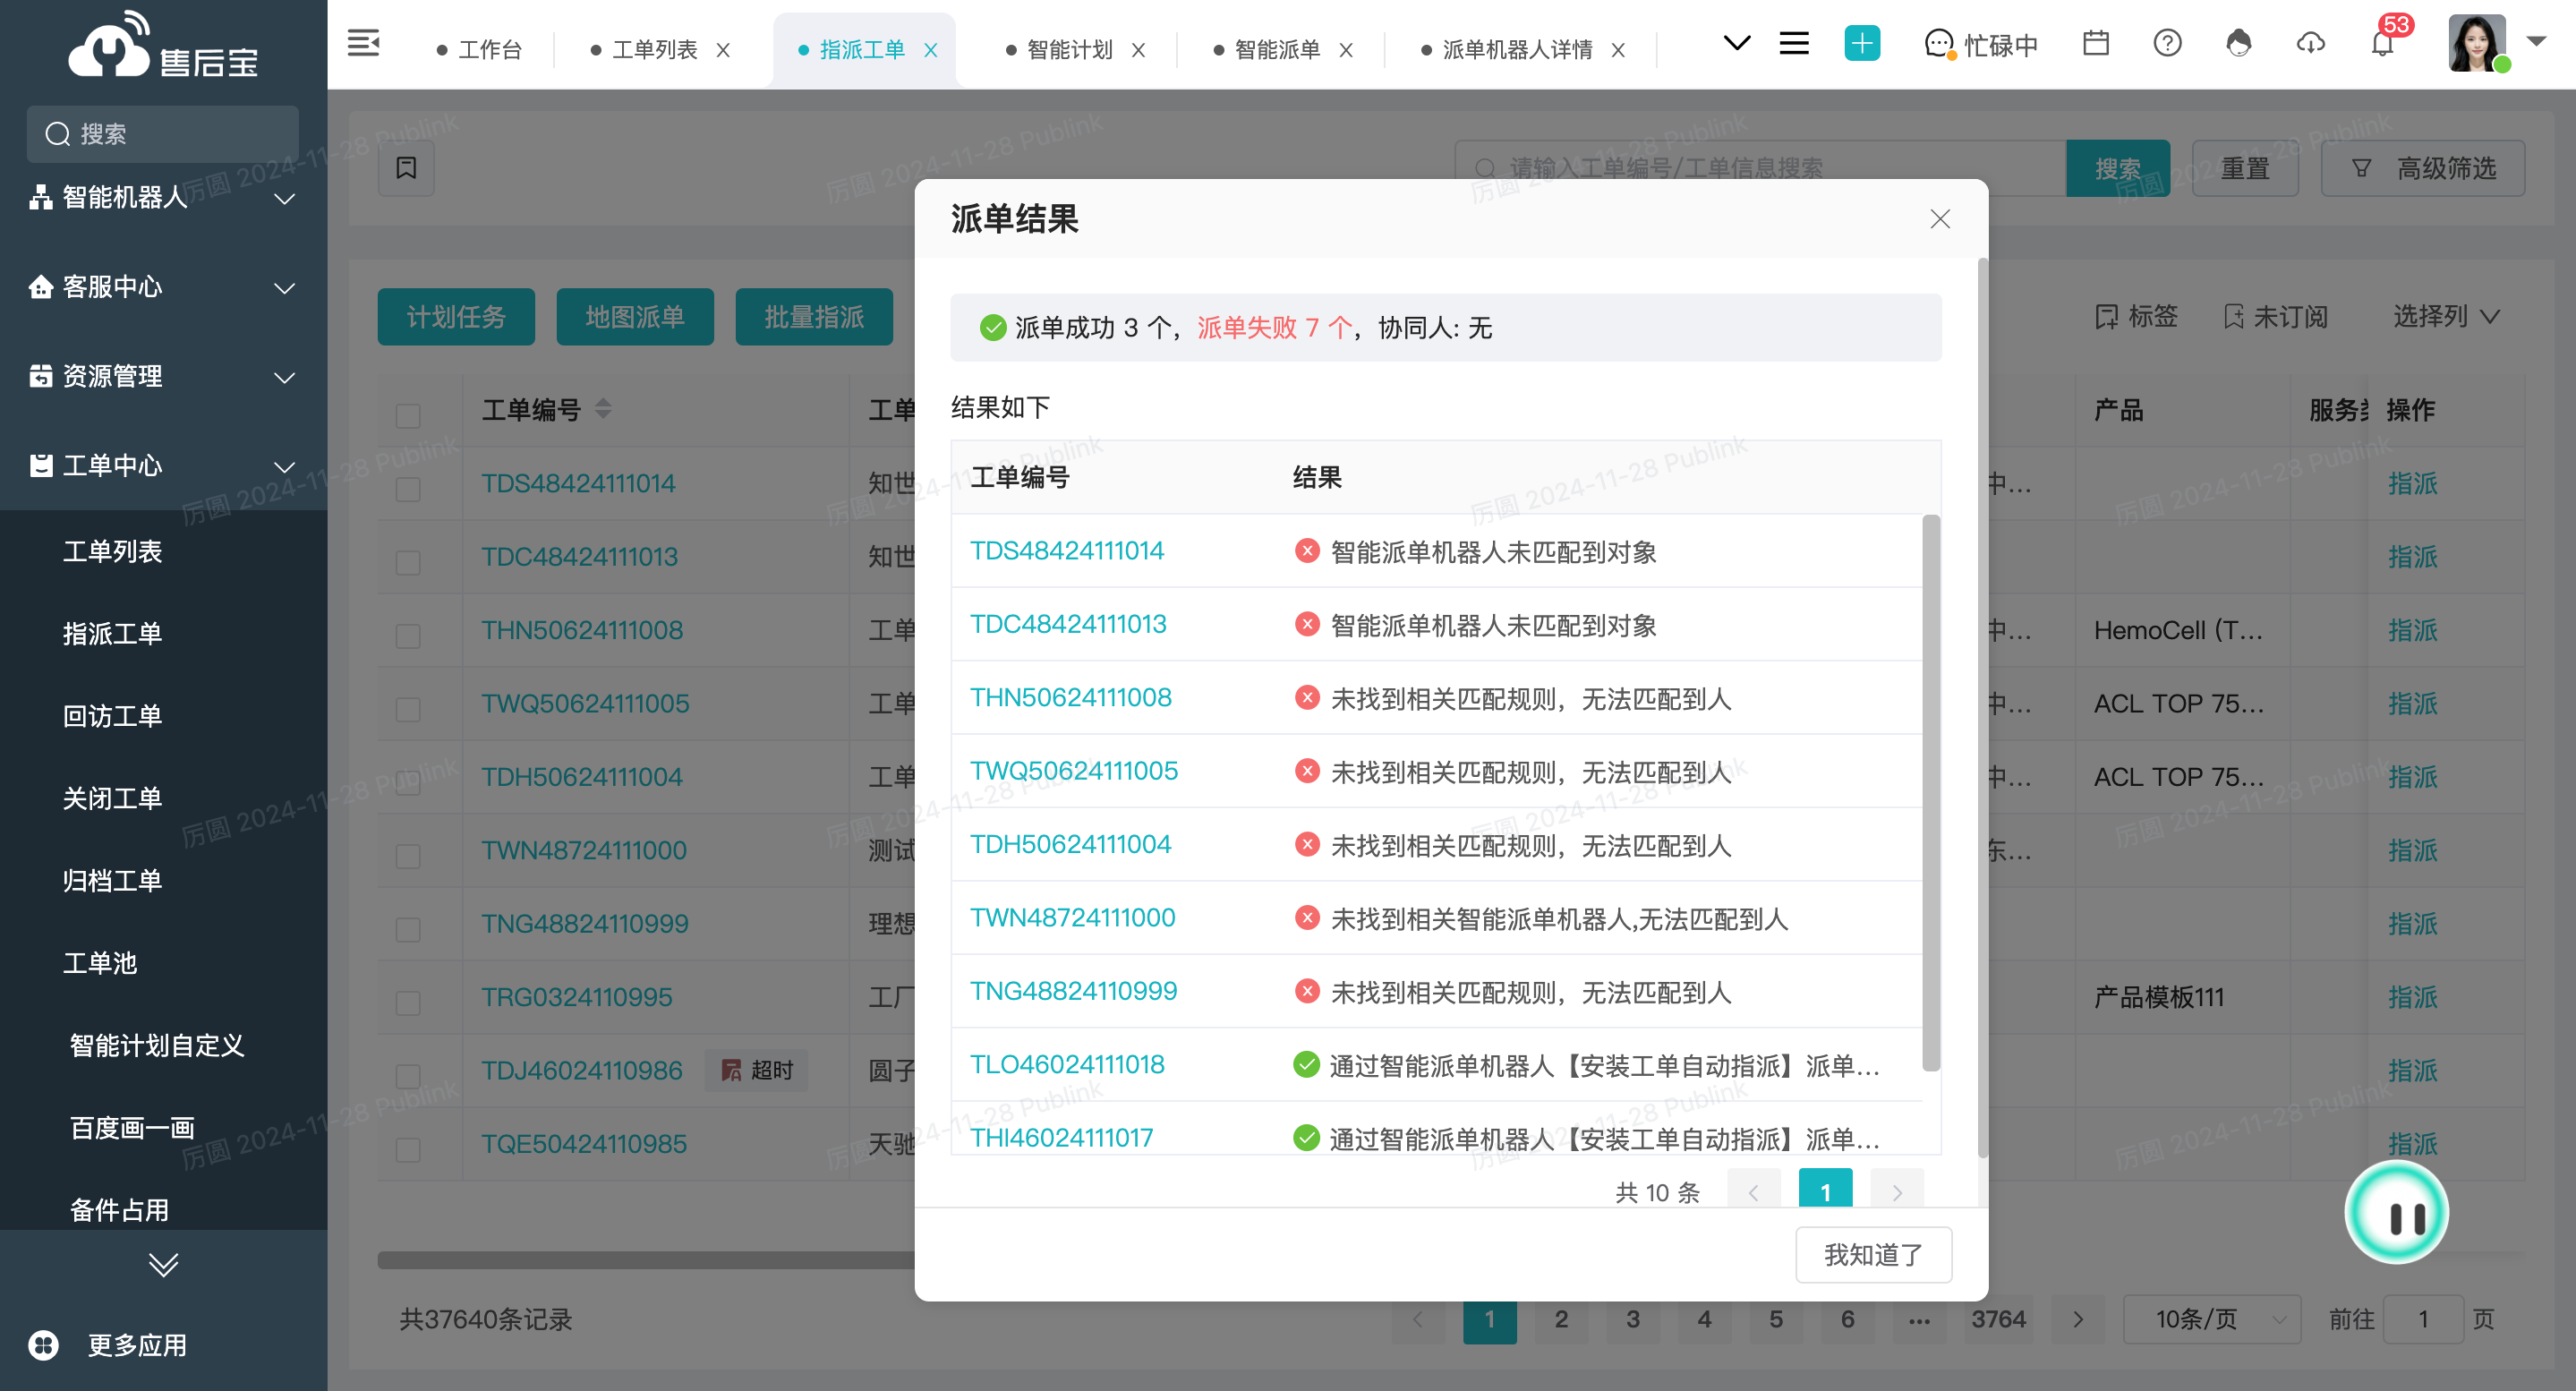Image resolution: width=2576 pixels, height=1391 pixels.
Task: Click the 超时 overtime tag on TDJ46024110986
Action: [x=757, y=1070]
